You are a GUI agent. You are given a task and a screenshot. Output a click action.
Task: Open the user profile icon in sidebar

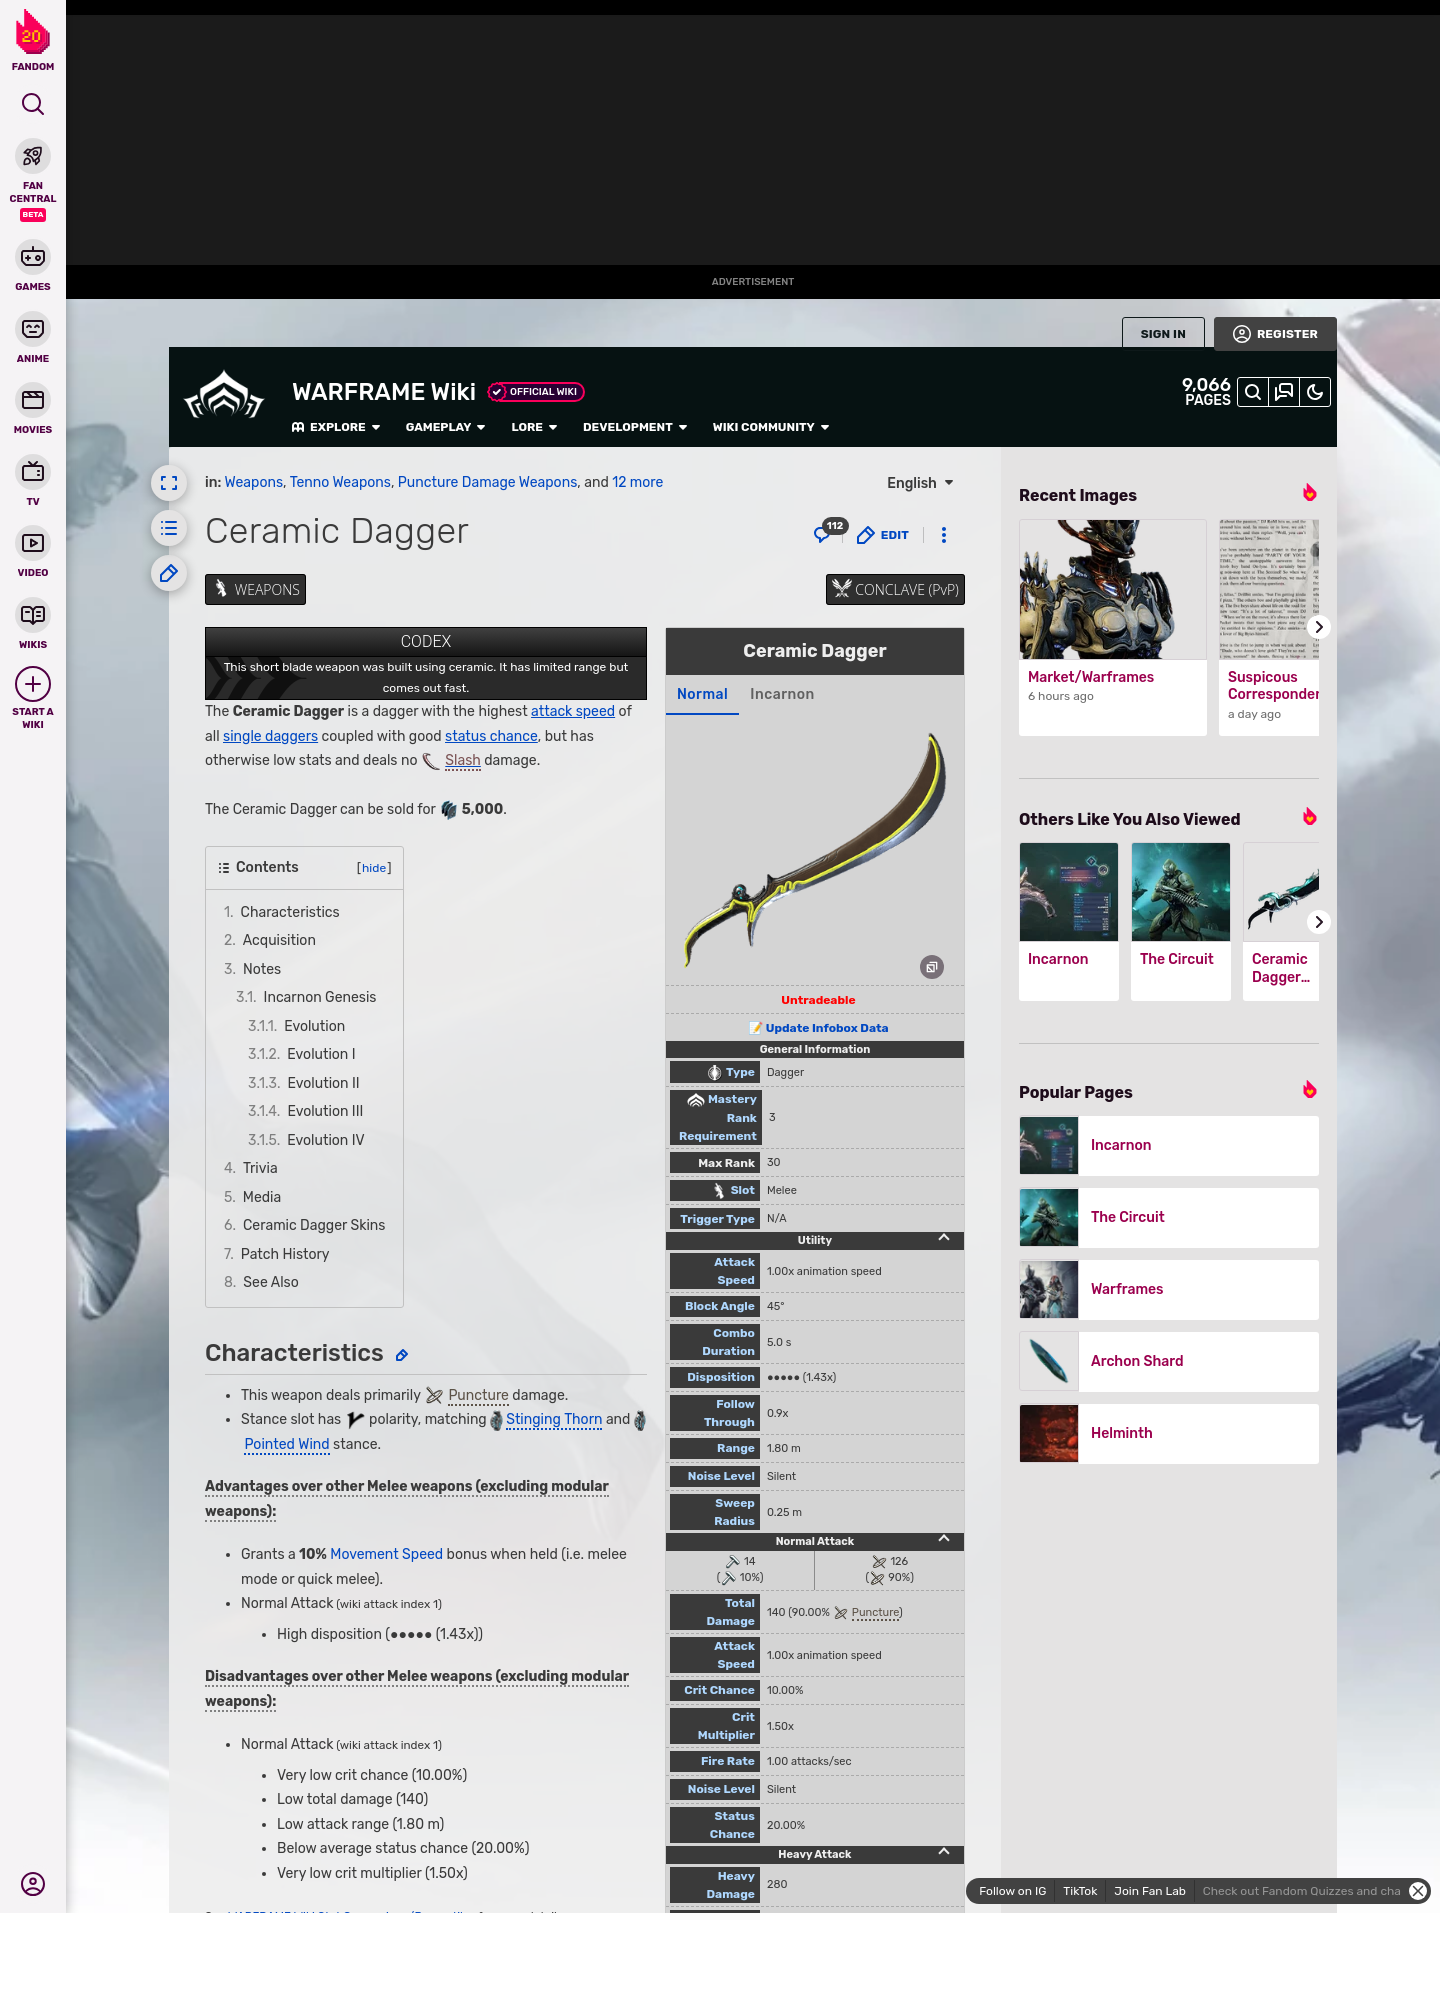point(33,1884)
